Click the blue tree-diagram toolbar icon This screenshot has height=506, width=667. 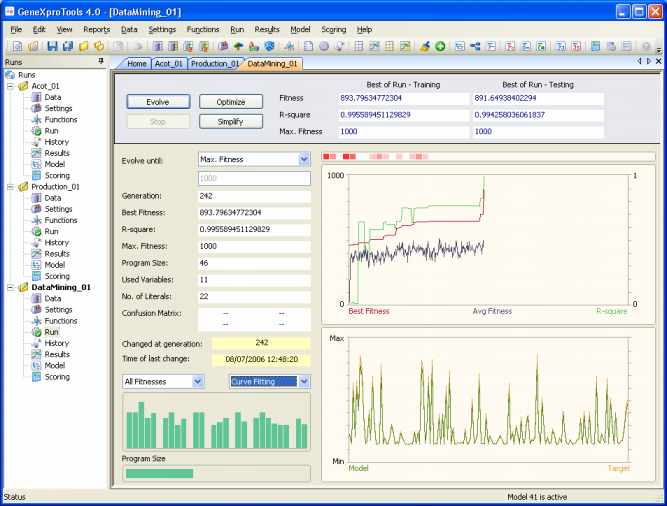point(475,46)
